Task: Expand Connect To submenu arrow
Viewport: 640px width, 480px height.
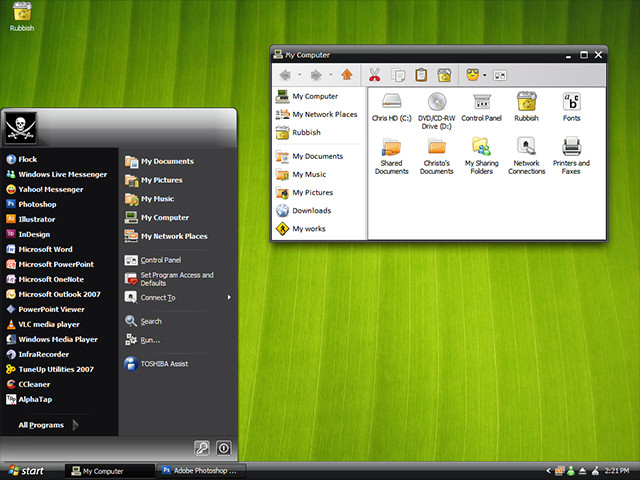Action: (229, 298)
